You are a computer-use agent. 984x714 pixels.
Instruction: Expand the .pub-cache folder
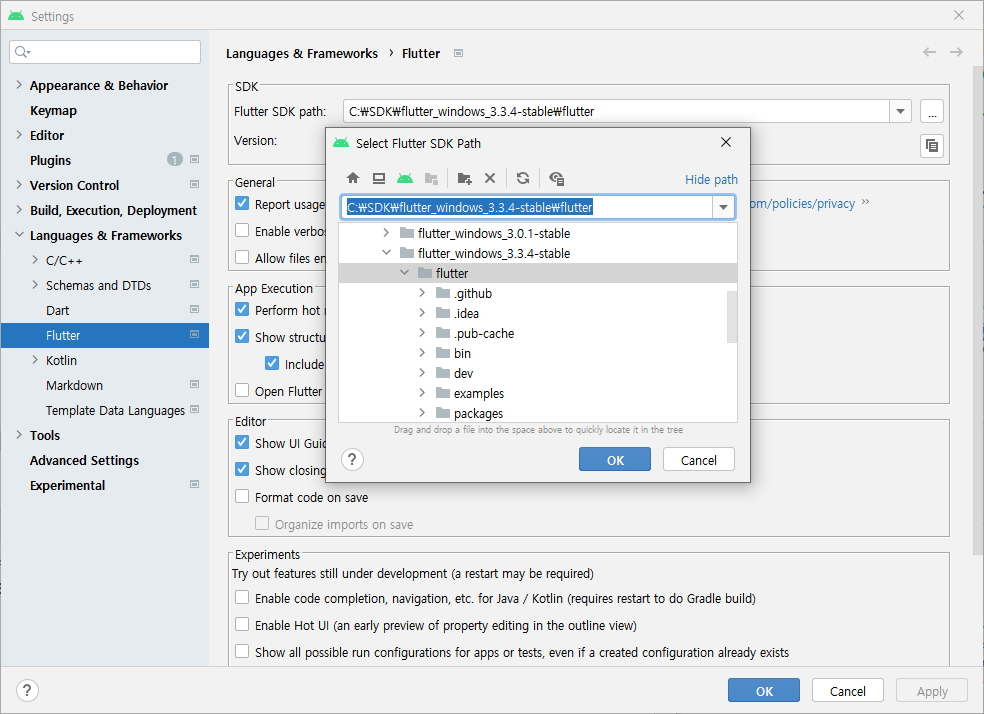(422, 333)
